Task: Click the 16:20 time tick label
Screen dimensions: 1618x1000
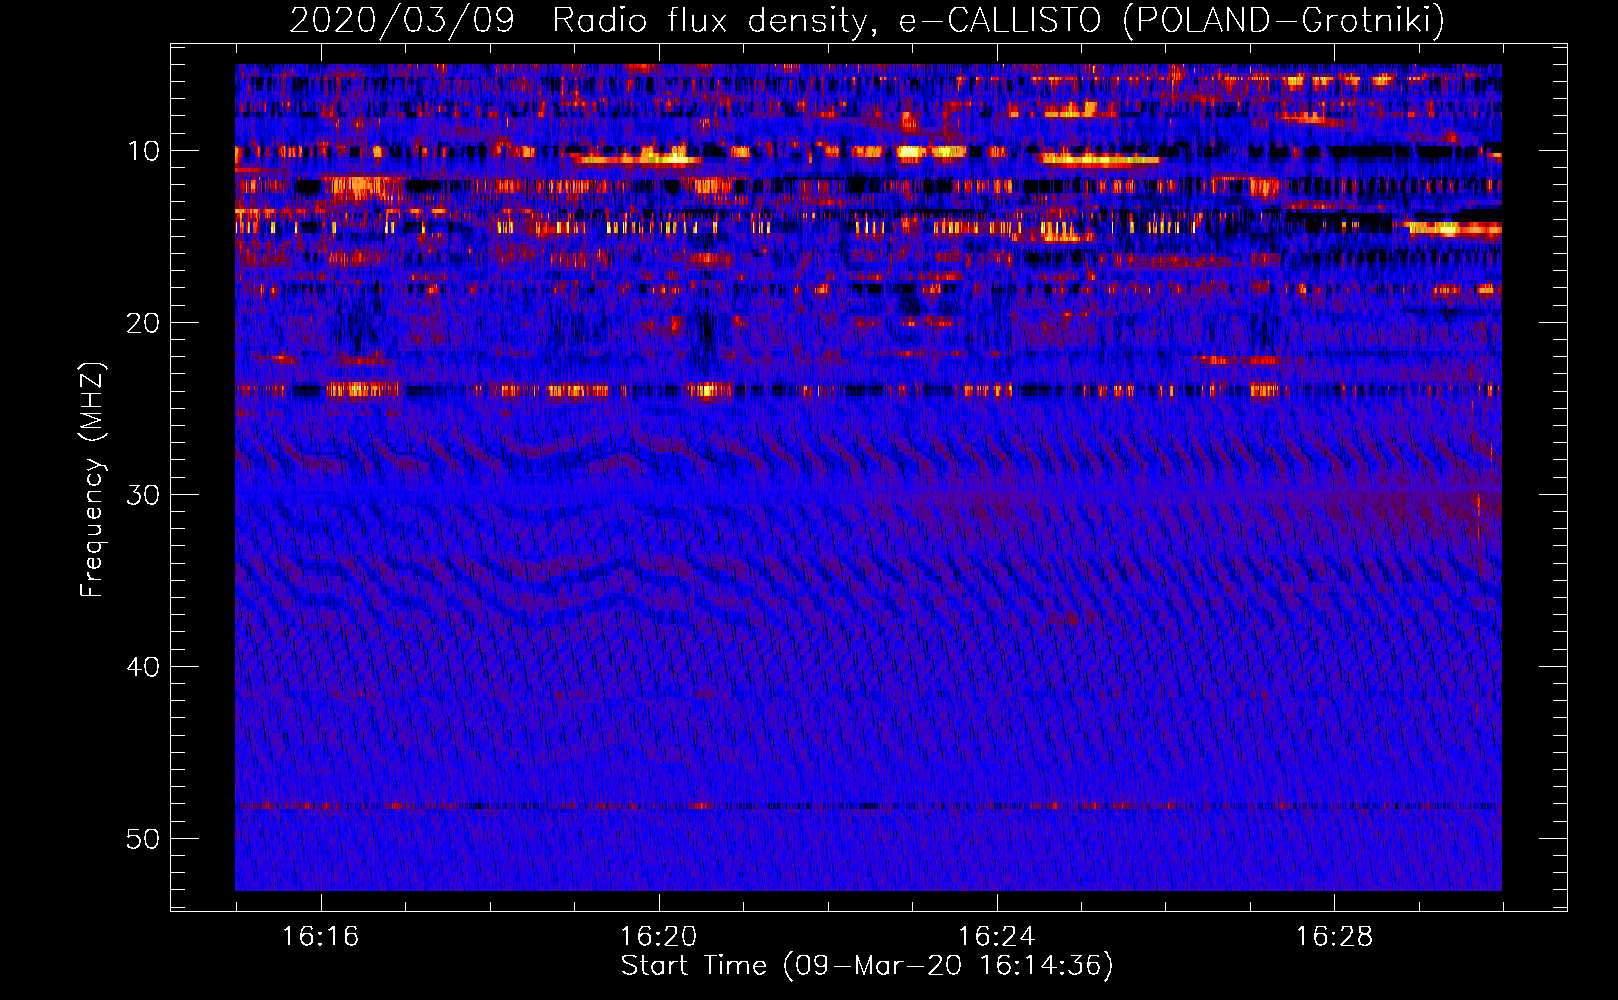Action: click(658, 937)
